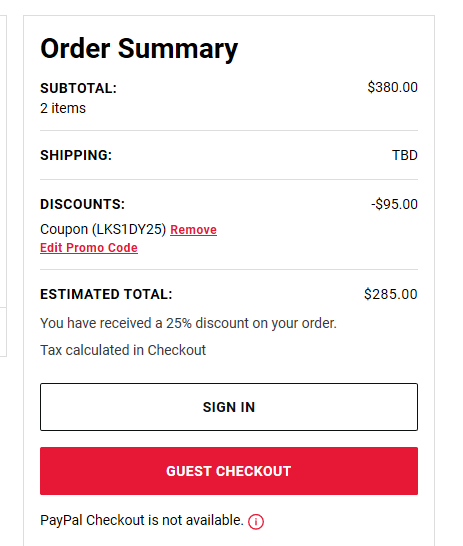Click the PayPal info circle icon
463x546 pixels.
click(x=256, y=521)
